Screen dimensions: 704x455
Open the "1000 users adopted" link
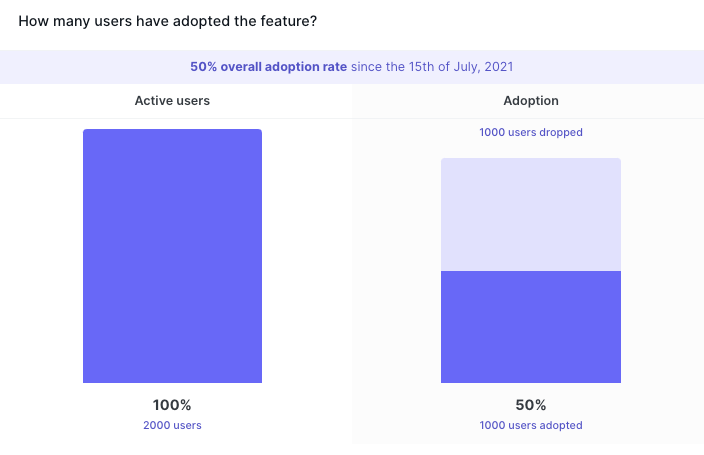tap(531, 425)
